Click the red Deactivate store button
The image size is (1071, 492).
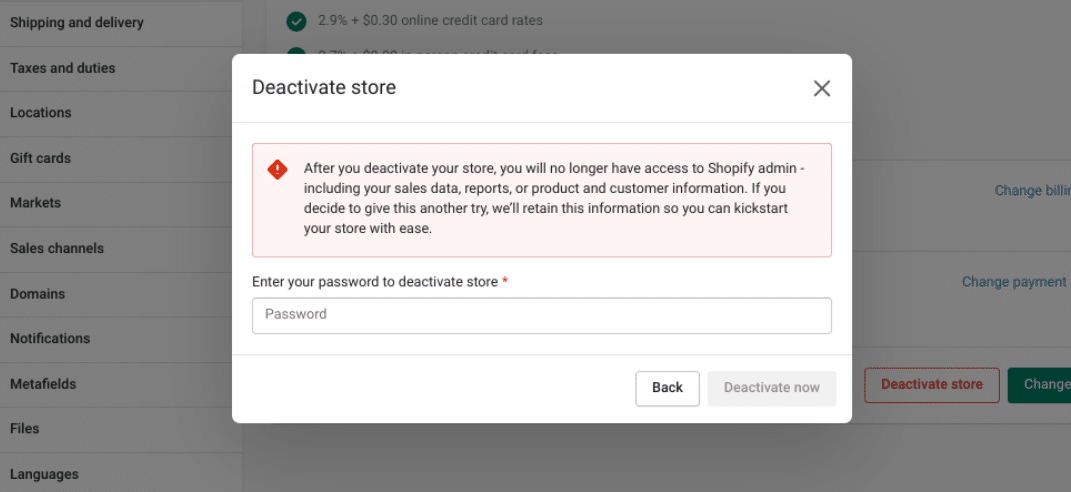pos(931,385)
